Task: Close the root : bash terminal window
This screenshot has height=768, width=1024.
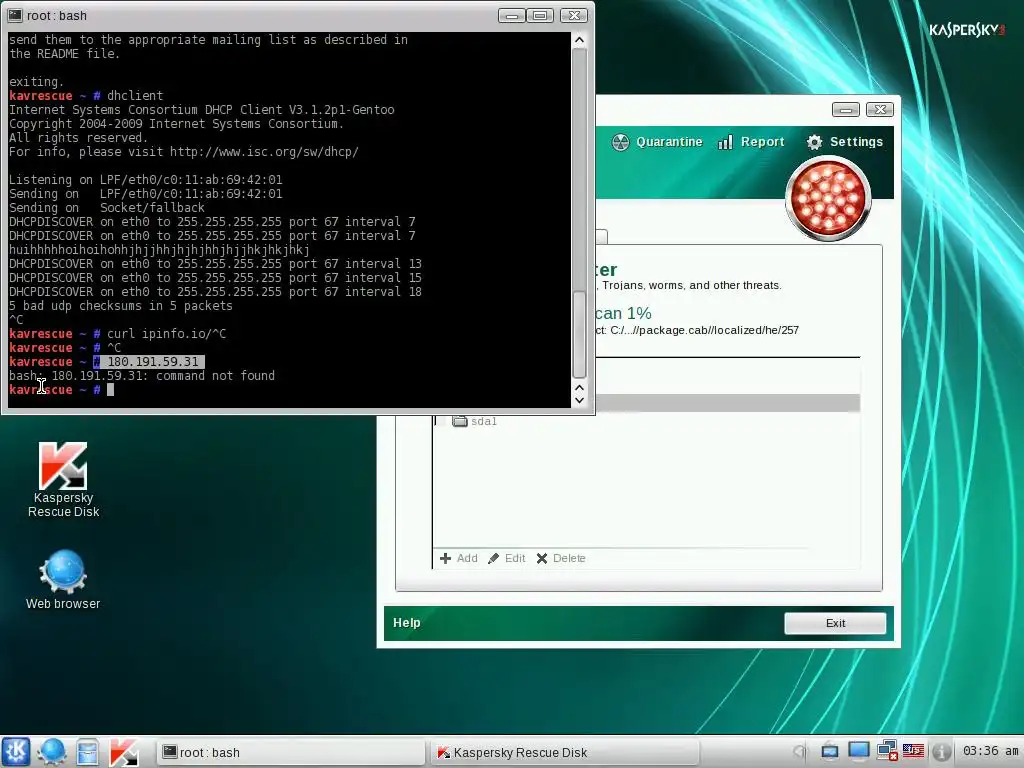Action: 574,15
